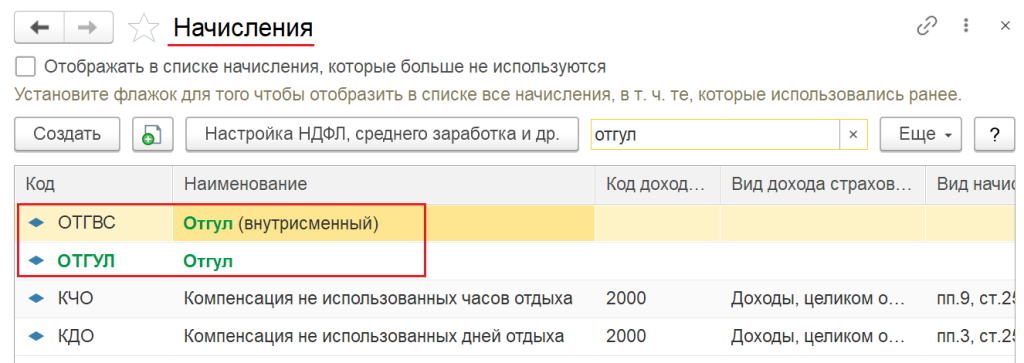Copy link using the chain icon
The height and width of the screenshot is (363, 1024).
click(x=926, y=26)
